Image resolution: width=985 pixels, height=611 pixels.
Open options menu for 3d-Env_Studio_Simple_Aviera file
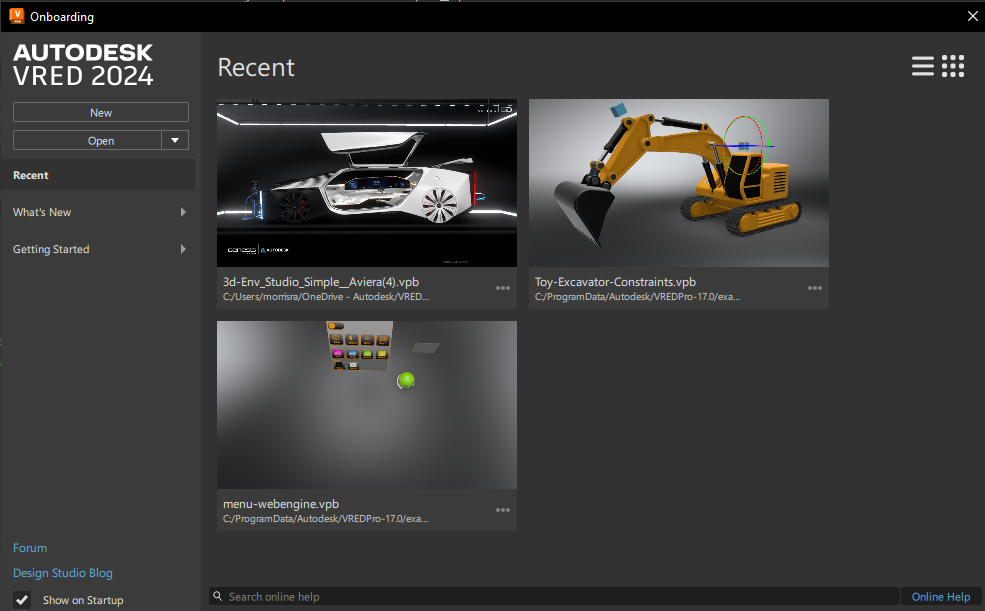[503, 288]
